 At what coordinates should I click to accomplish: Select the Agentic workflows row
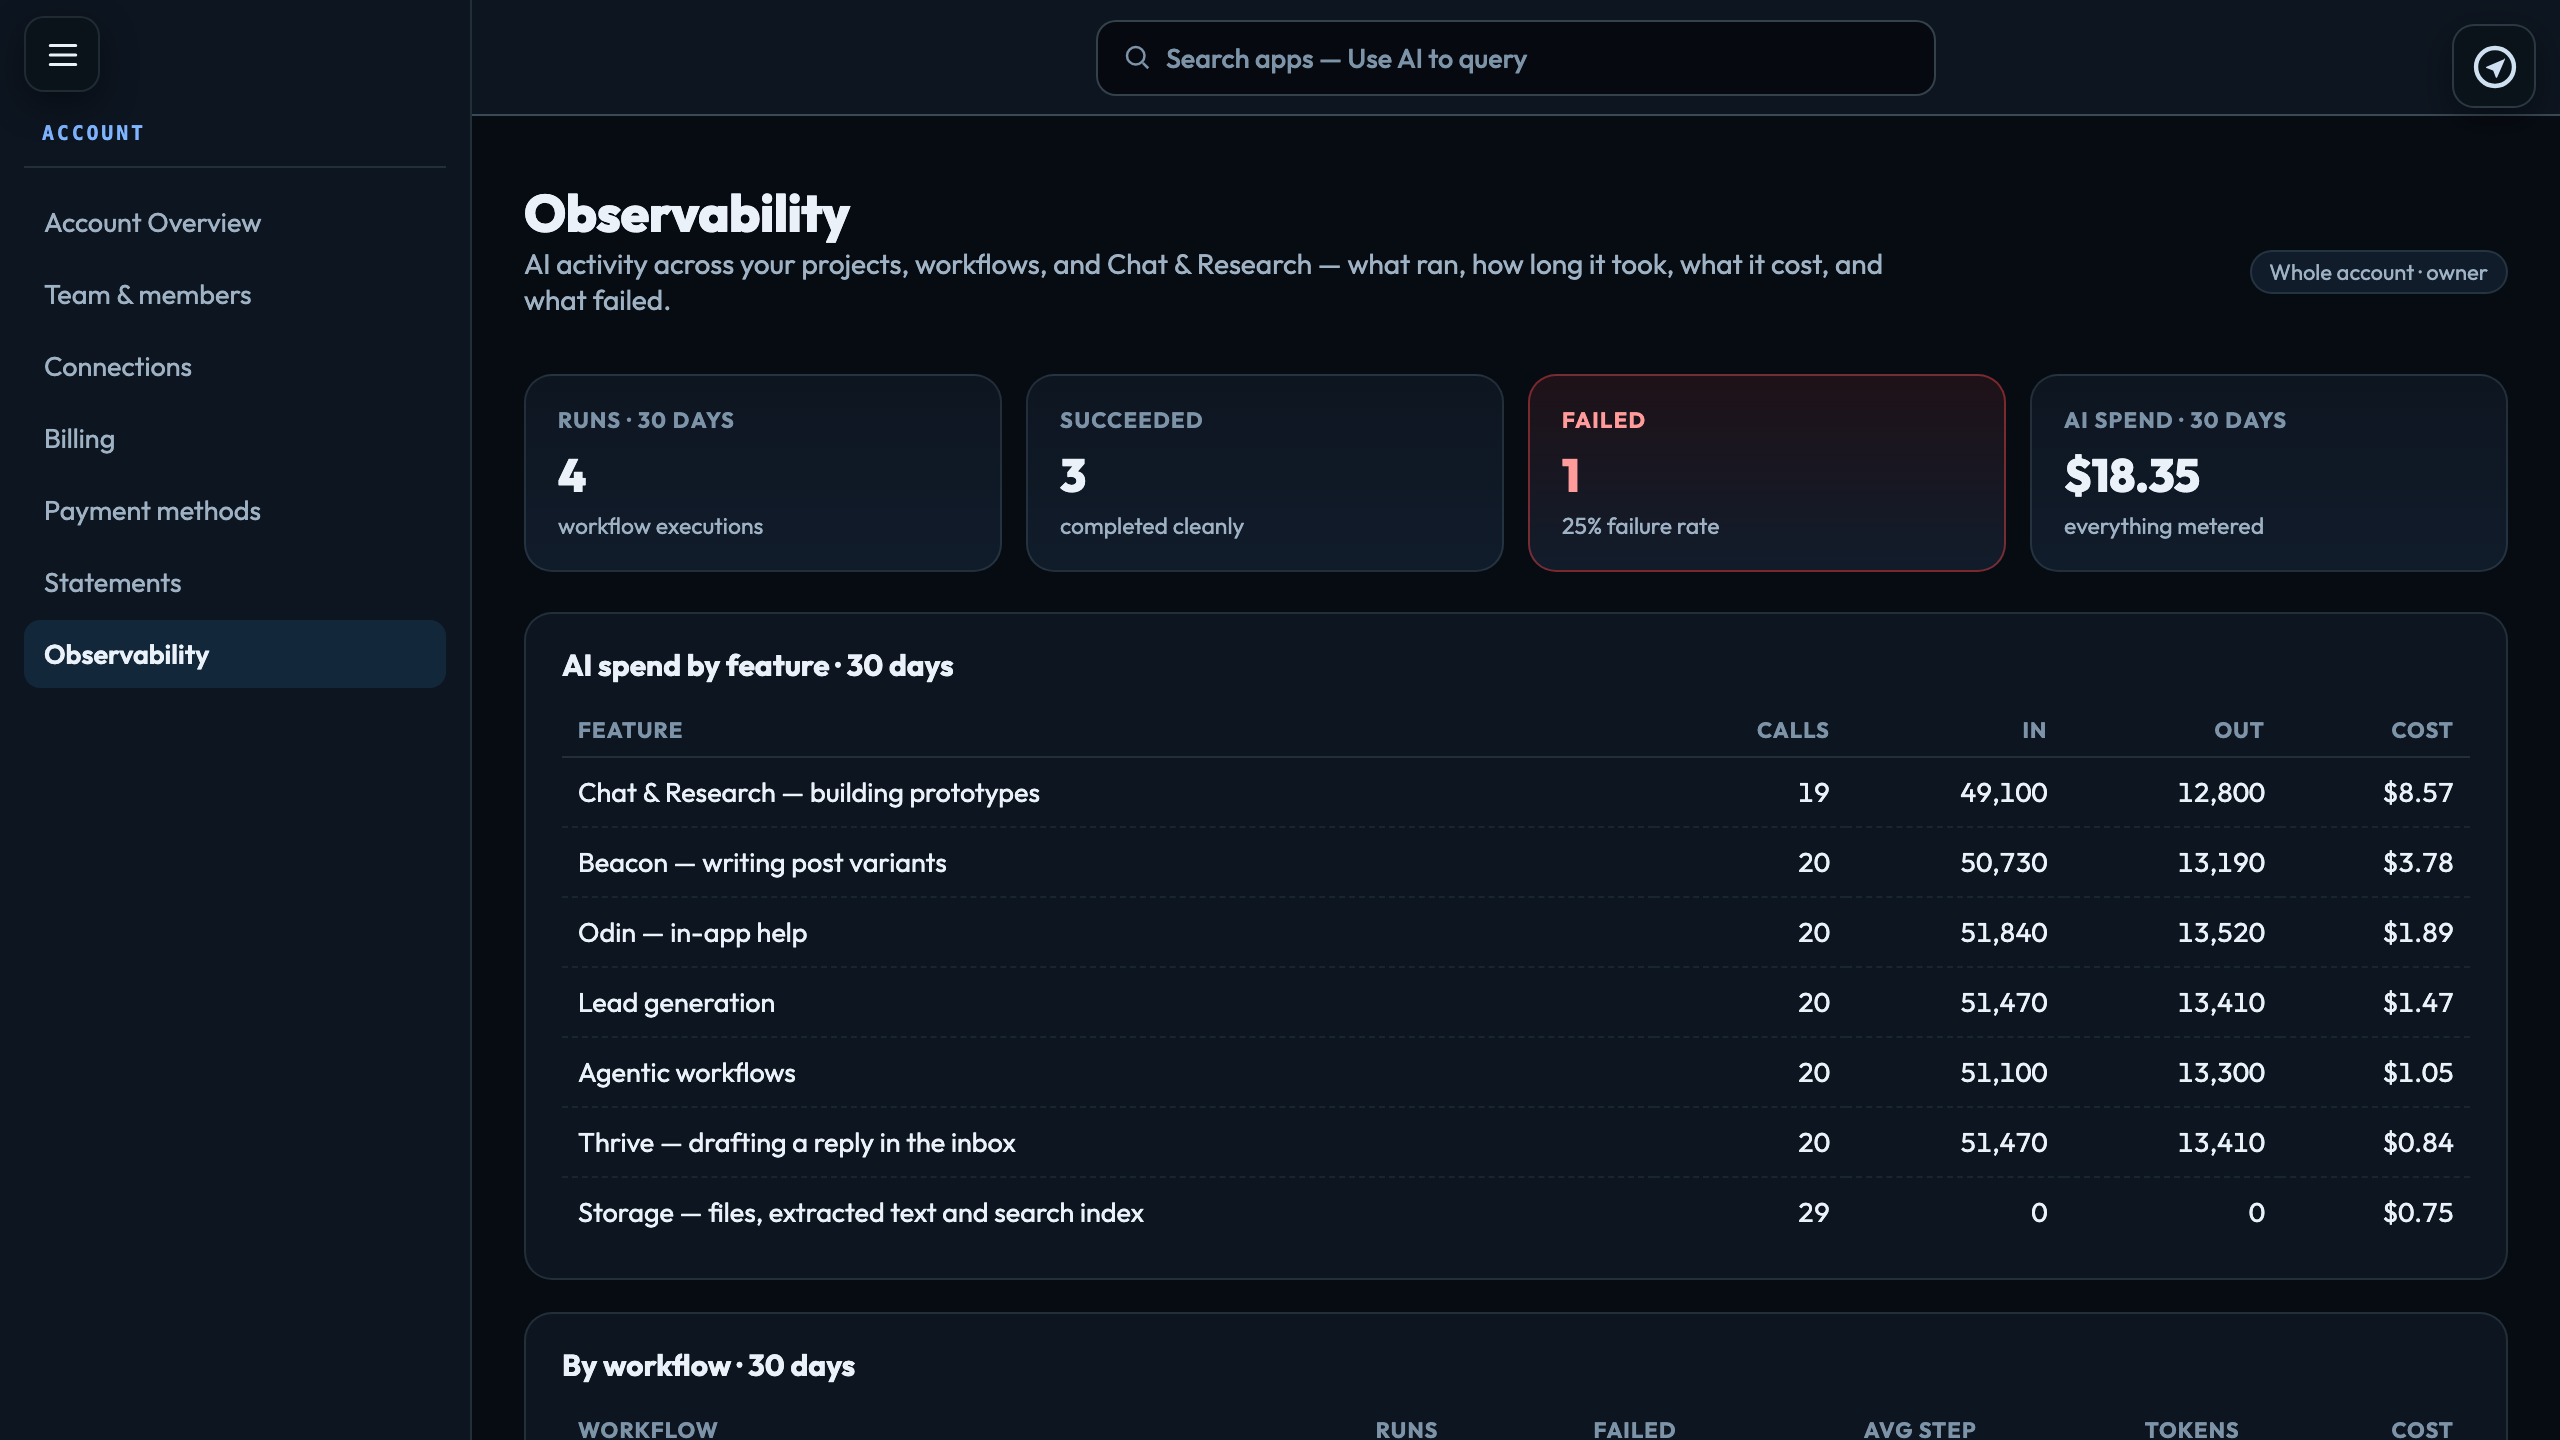coord(1516,1072)
